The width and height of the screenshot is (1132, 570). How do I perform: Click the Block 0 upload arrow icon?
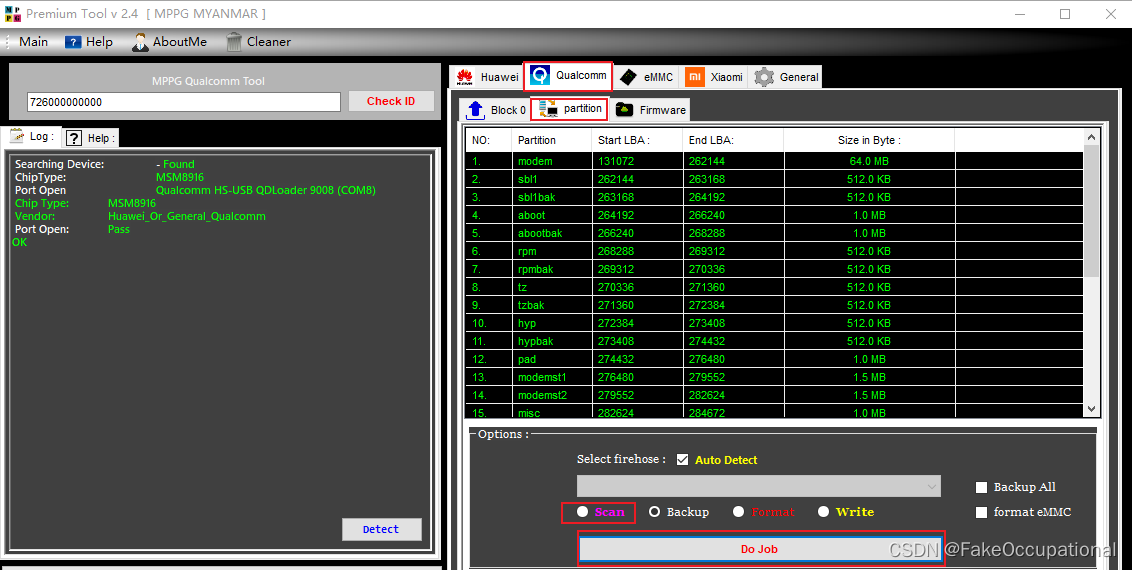point(475,110)
